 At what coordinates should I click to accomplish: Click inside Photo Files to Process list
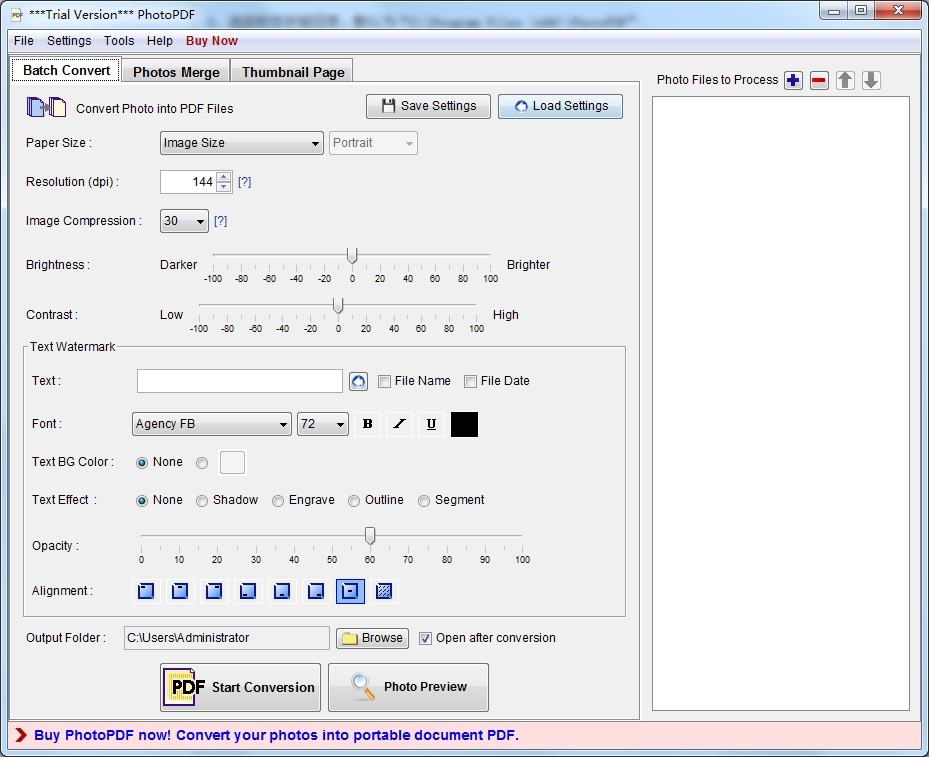tap(781, 403)
